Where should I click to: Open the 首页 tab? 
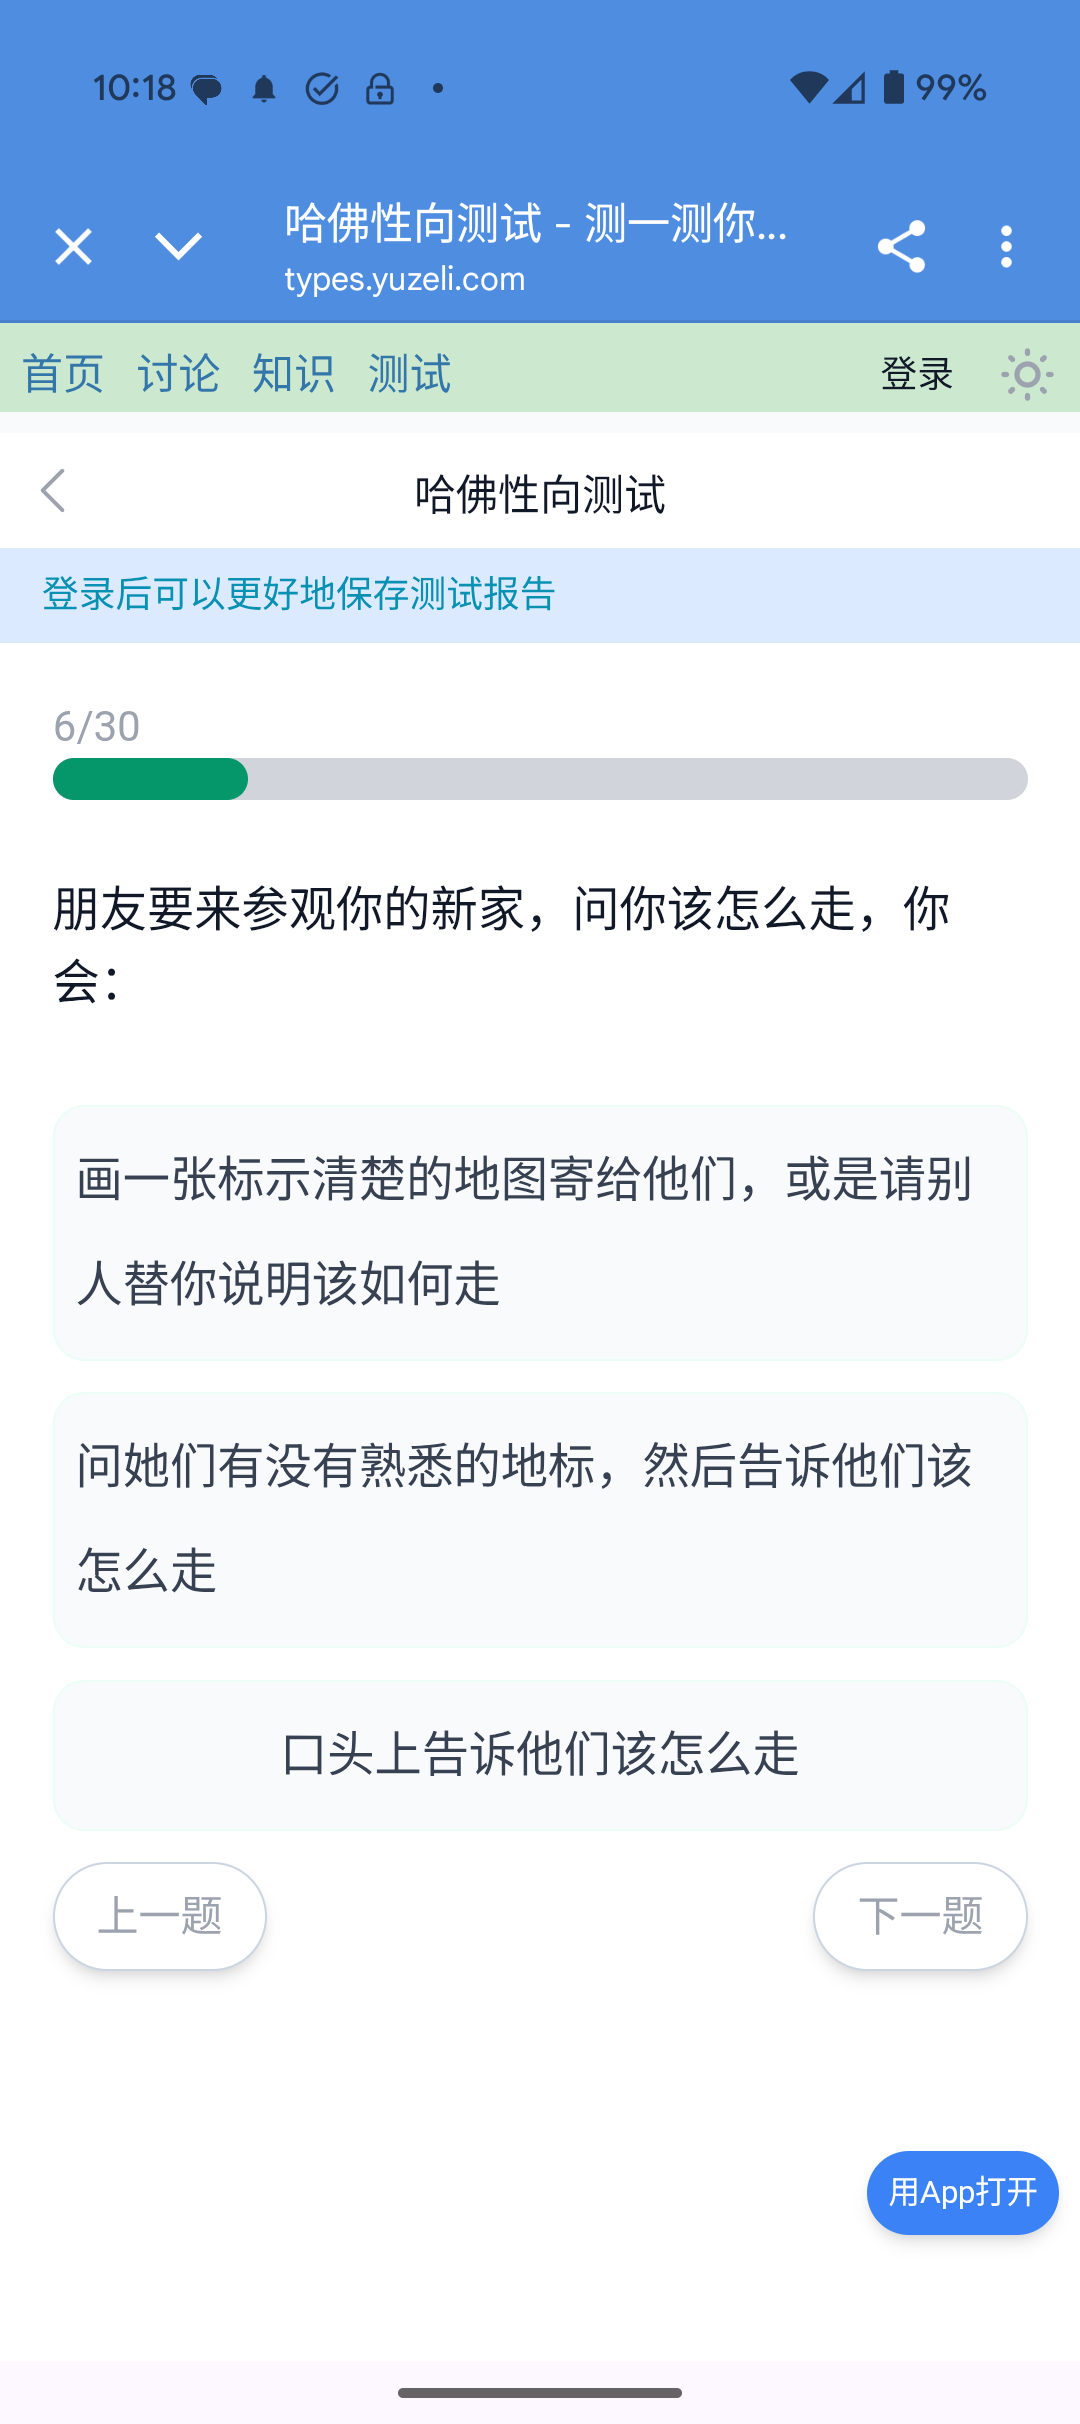[63, 375]
